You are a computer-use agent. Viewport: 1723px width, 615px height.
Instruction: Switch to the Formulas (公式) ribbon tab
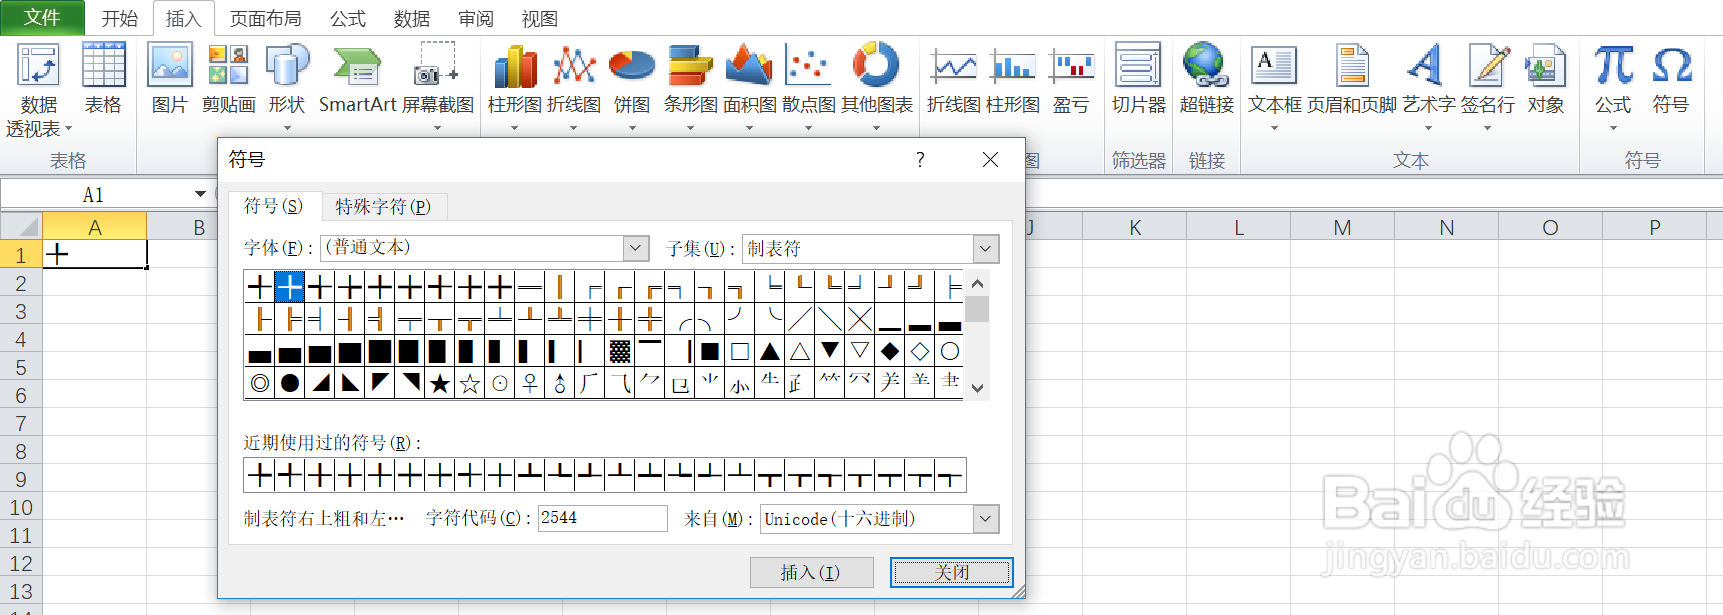click(x=348, y=18)
